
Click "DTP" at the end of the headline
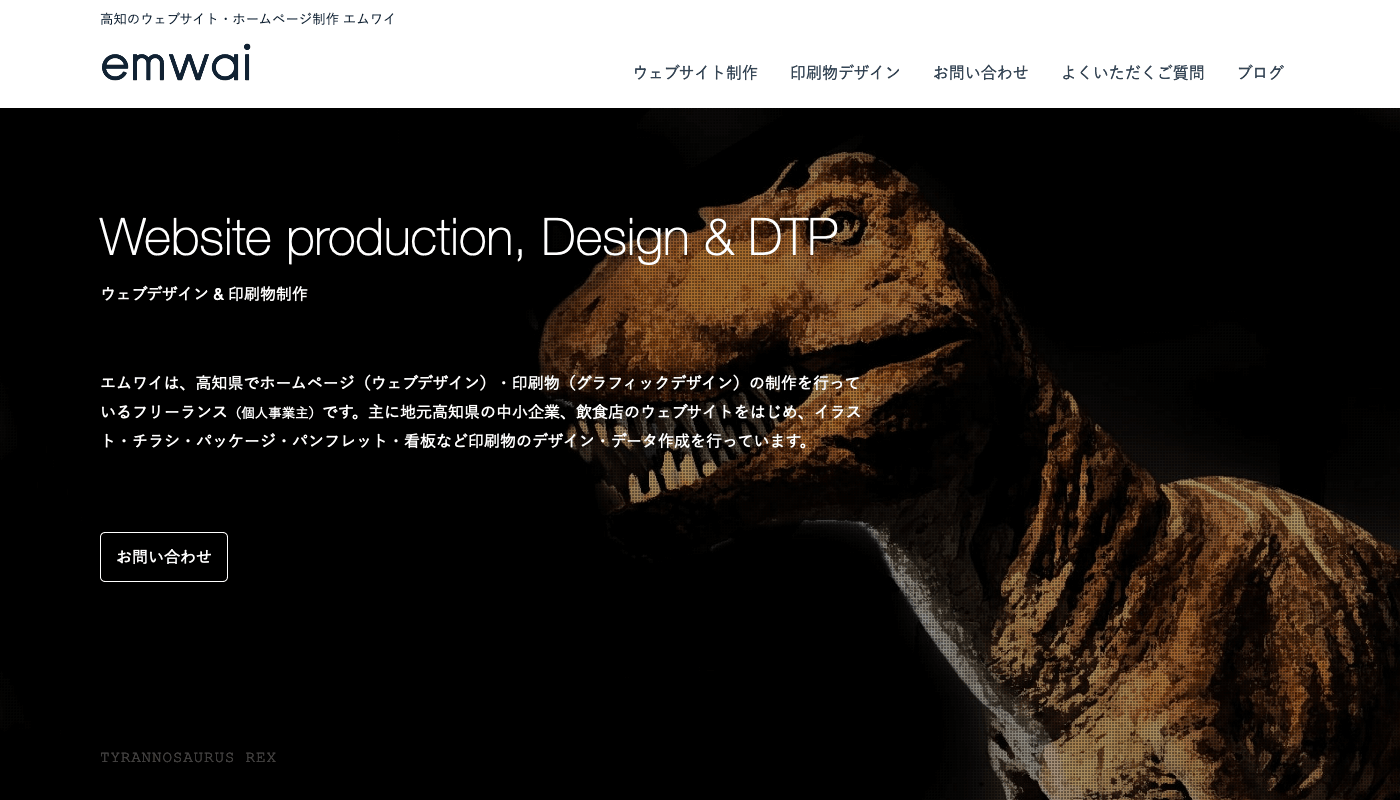coord(792,237)
